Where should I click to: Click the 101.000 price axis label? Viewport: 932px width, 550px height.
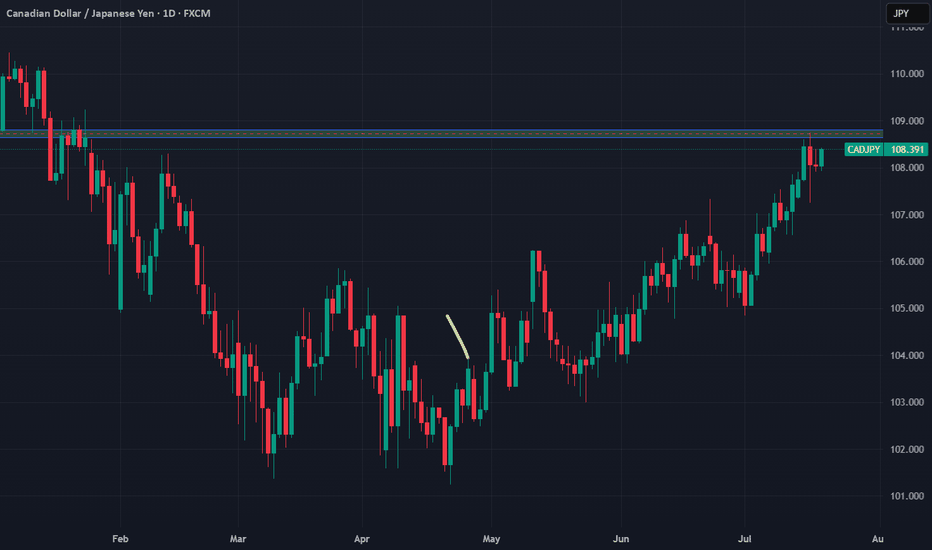tap(906, 496)
